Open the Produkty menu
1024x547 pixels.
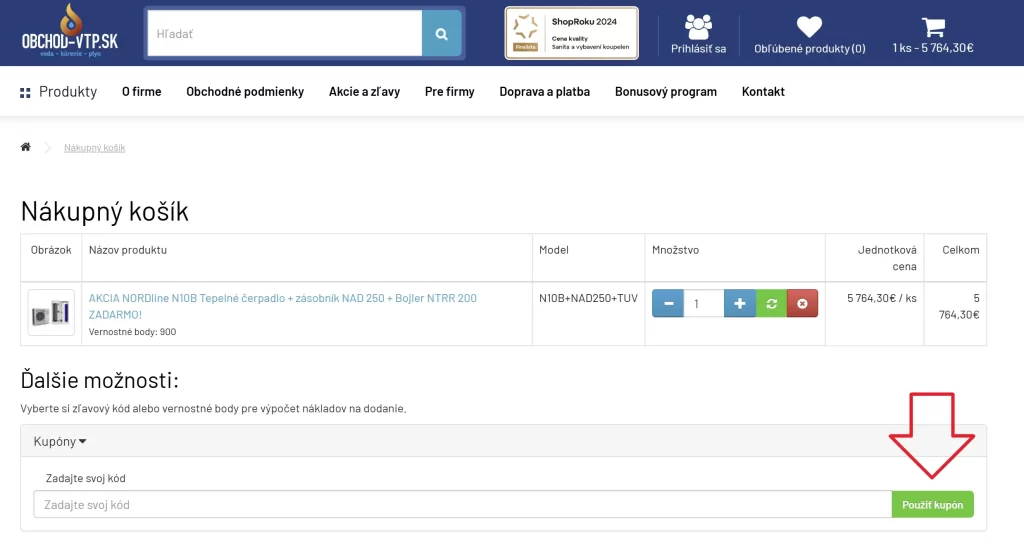59,92
